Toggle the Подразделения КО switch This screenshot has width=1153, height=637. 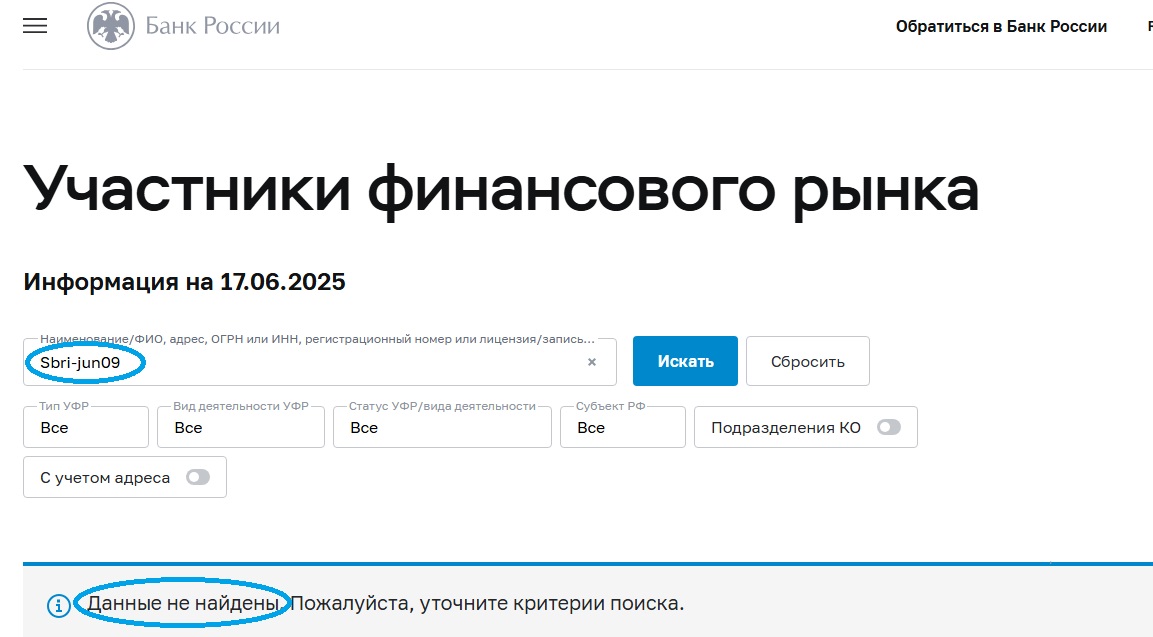coord(888,427)
